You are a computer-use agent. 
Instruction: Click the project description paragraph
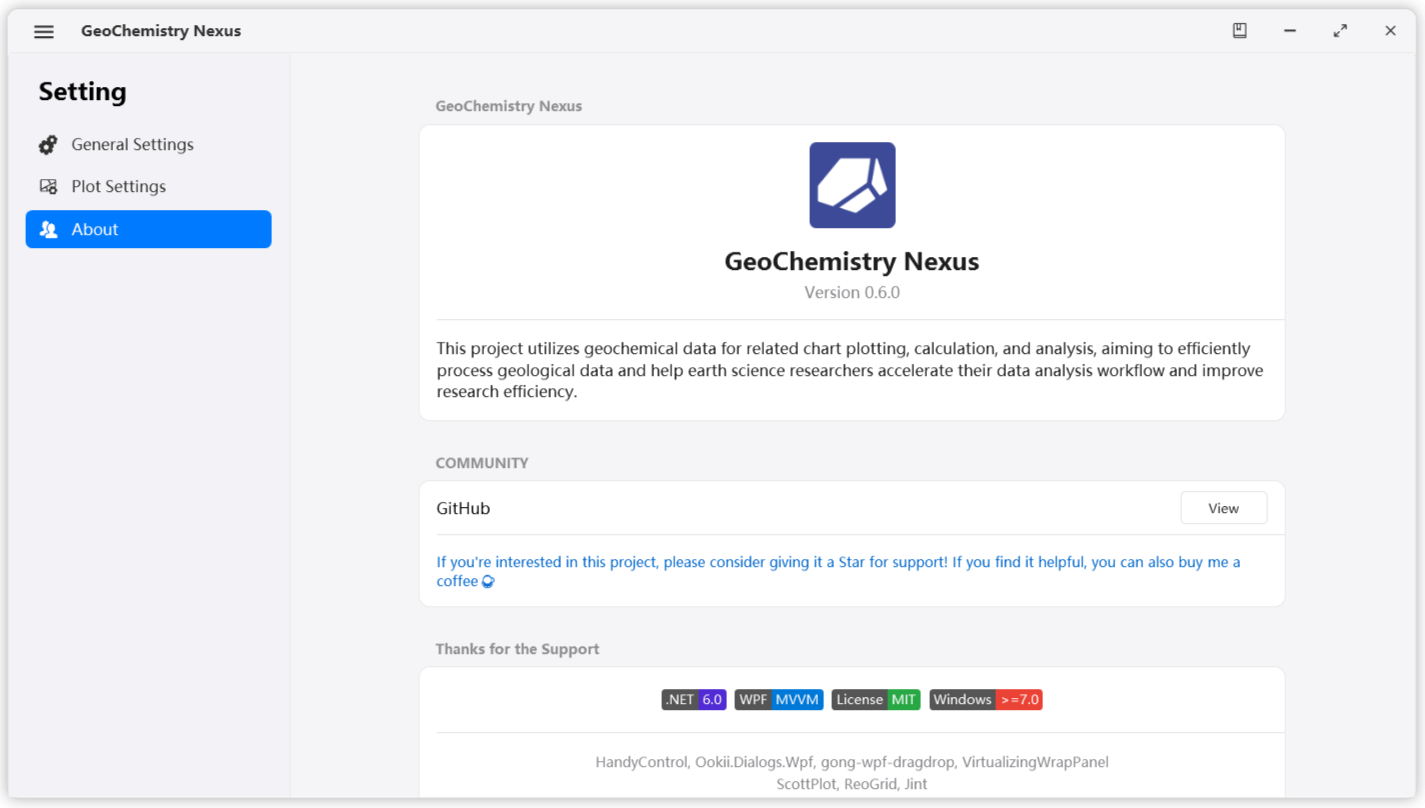point(850,370)
